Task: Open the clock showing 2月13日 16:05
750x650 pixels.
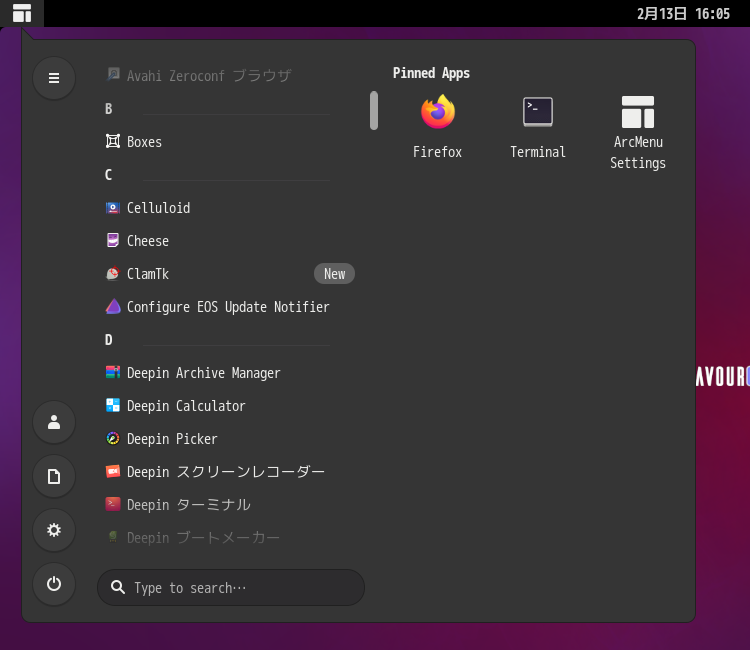Action: (683, 13)
